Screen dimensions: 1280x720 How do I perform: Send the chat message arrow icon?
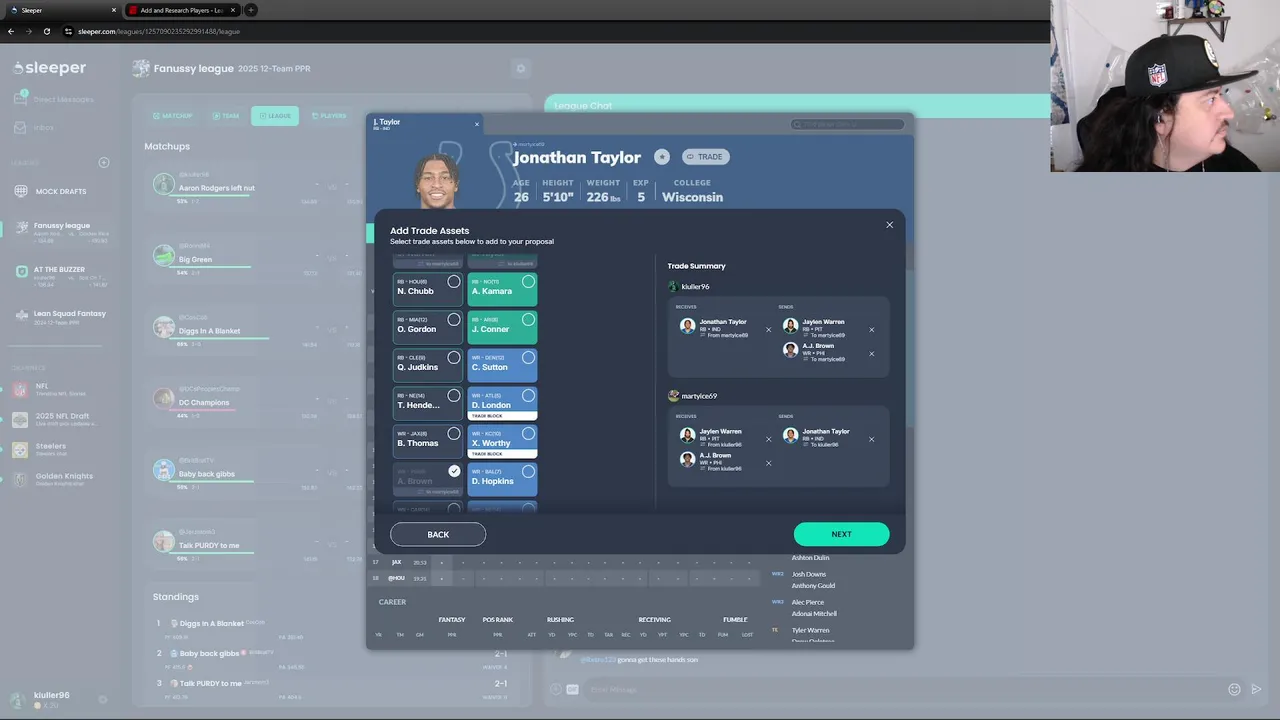pyautogui.click(x=1256, y=689)
